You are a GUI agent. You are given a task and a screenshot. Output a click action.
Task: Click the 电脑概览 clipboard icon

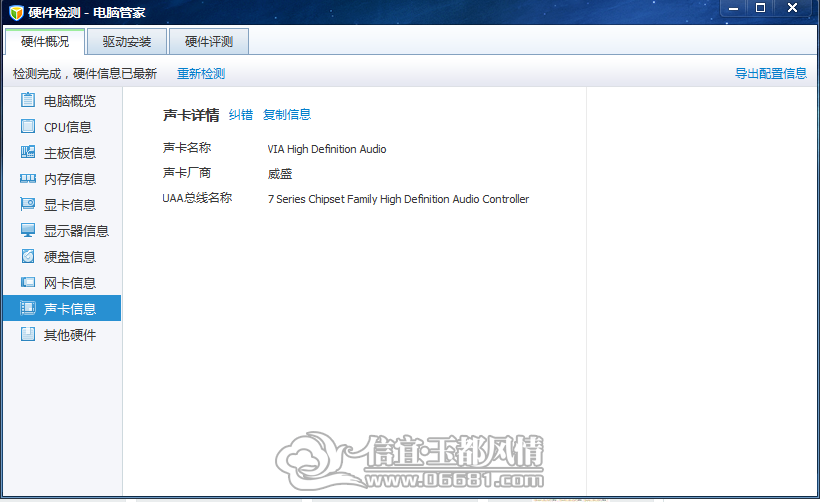28,99
